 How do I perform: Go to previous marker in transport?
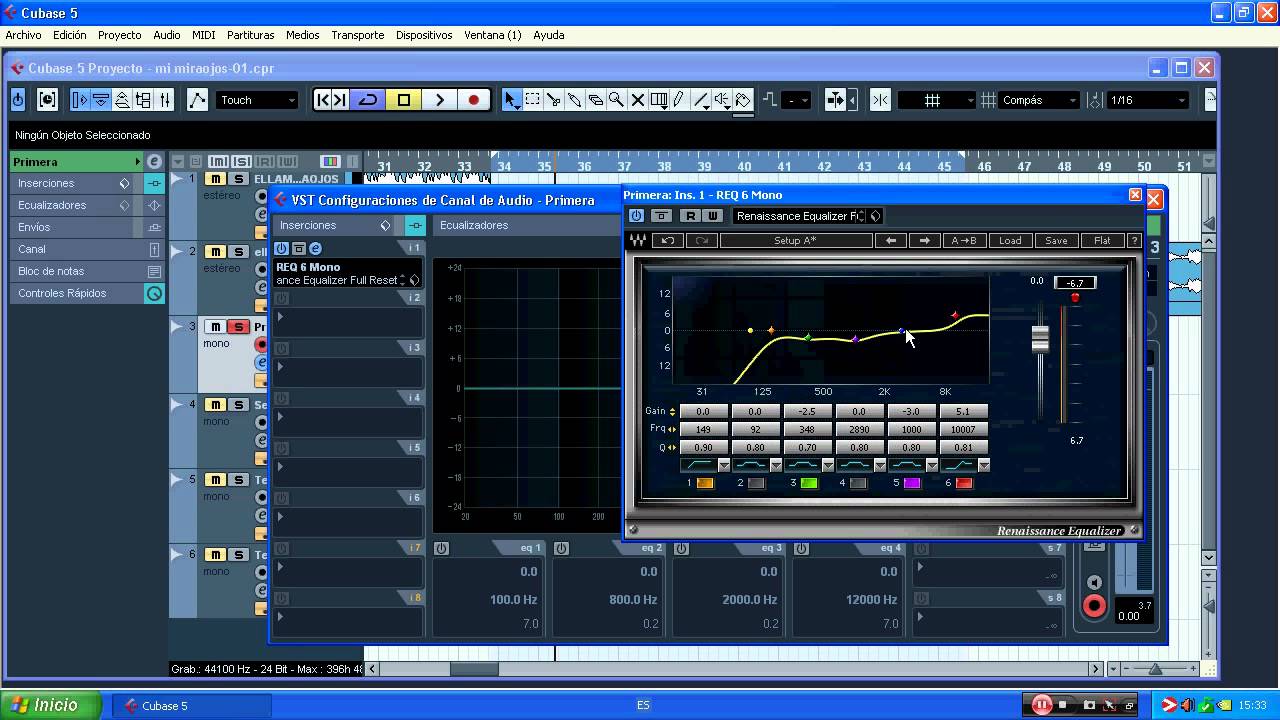(323, 99)
